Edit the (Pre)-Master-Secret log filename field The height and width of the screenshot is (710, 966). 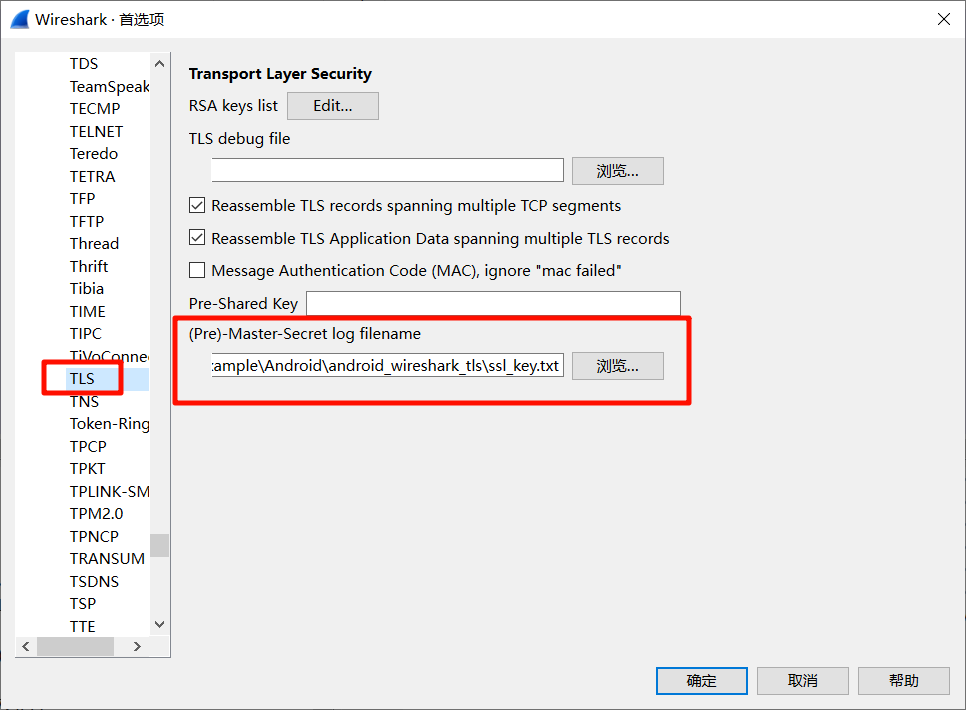pos(388,365)
